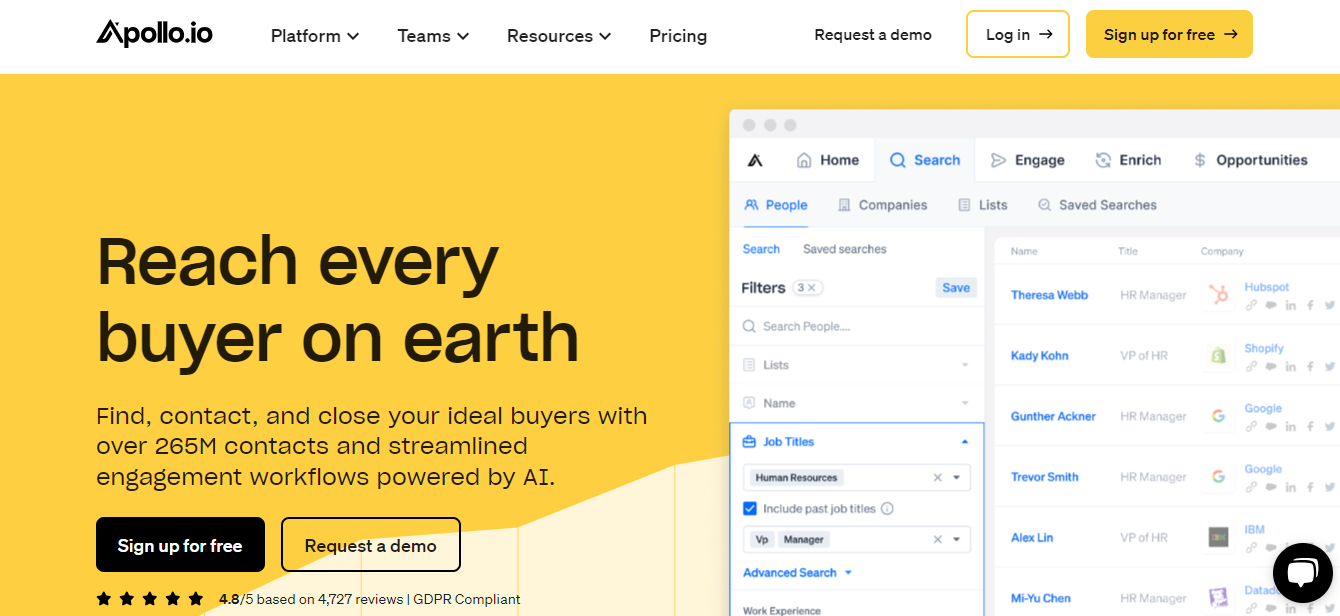Open the chat widget bubble

pos(1302,573)
